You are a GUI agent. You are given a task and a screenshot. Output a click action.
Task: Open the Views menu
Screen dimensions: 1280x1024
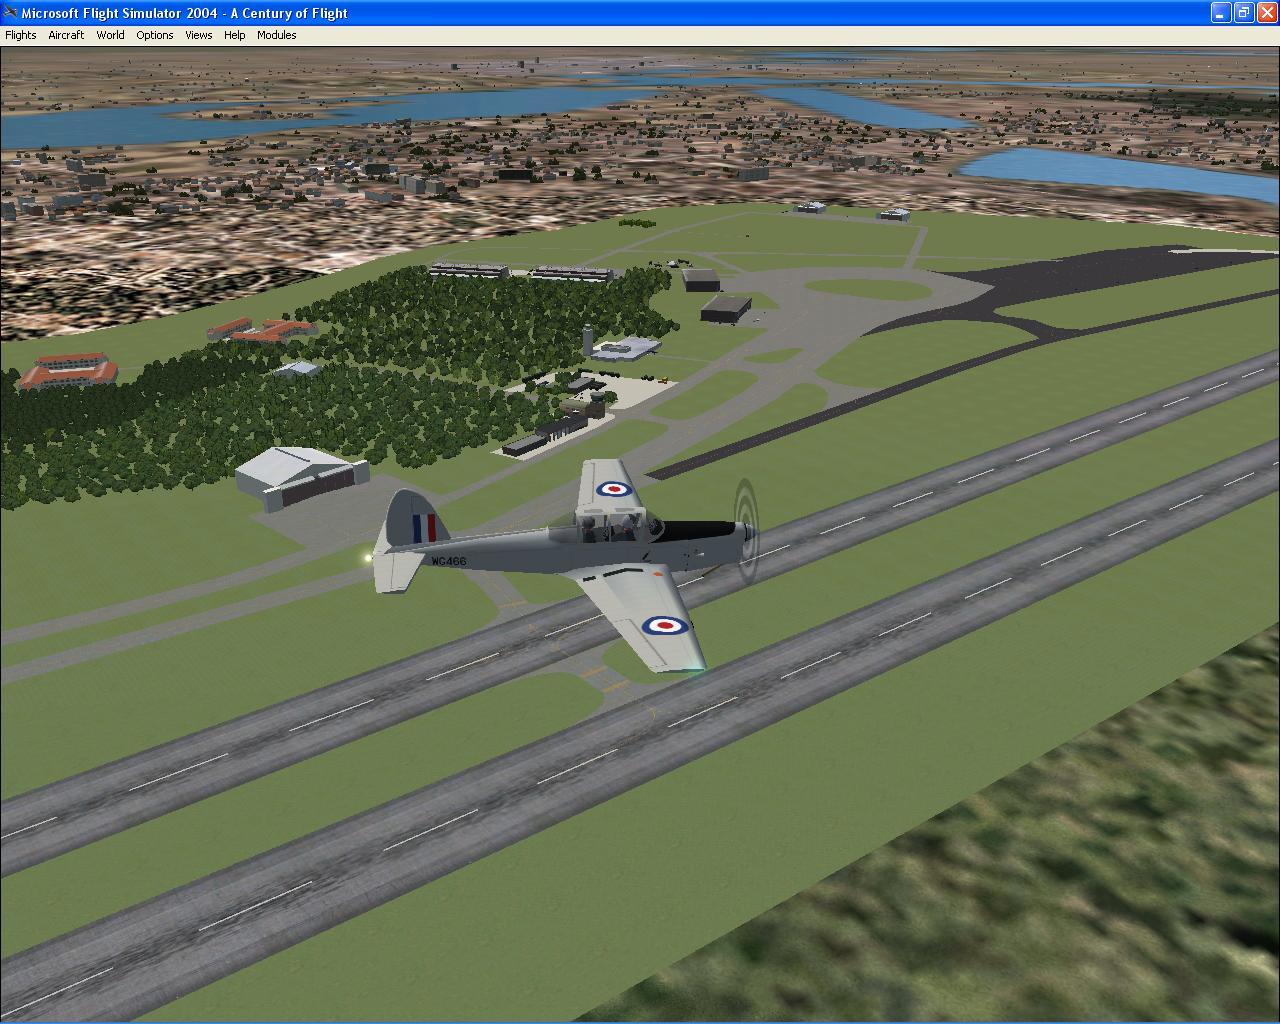[198, 35]
